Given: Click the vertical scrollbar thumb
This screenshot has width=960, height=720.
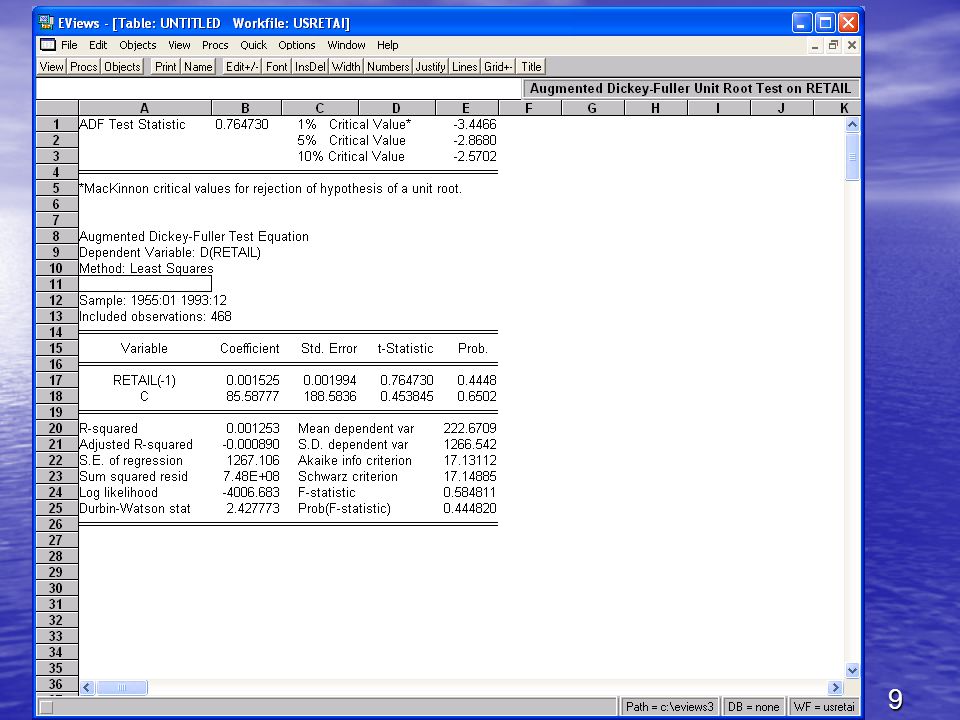Looking at the screenshot, I should tap(852, 157).
